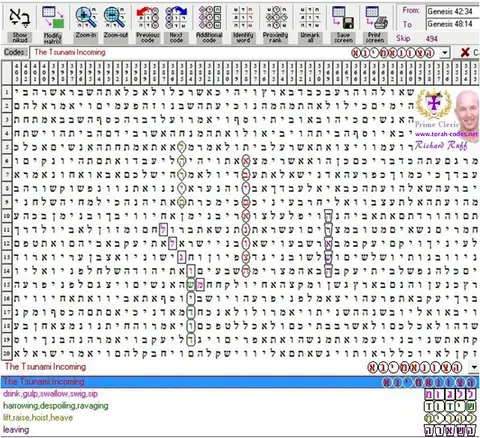Click the www.torah-codes.net link
The height and width of the screenshot is (438, 480).
click(x=446, y=134)
